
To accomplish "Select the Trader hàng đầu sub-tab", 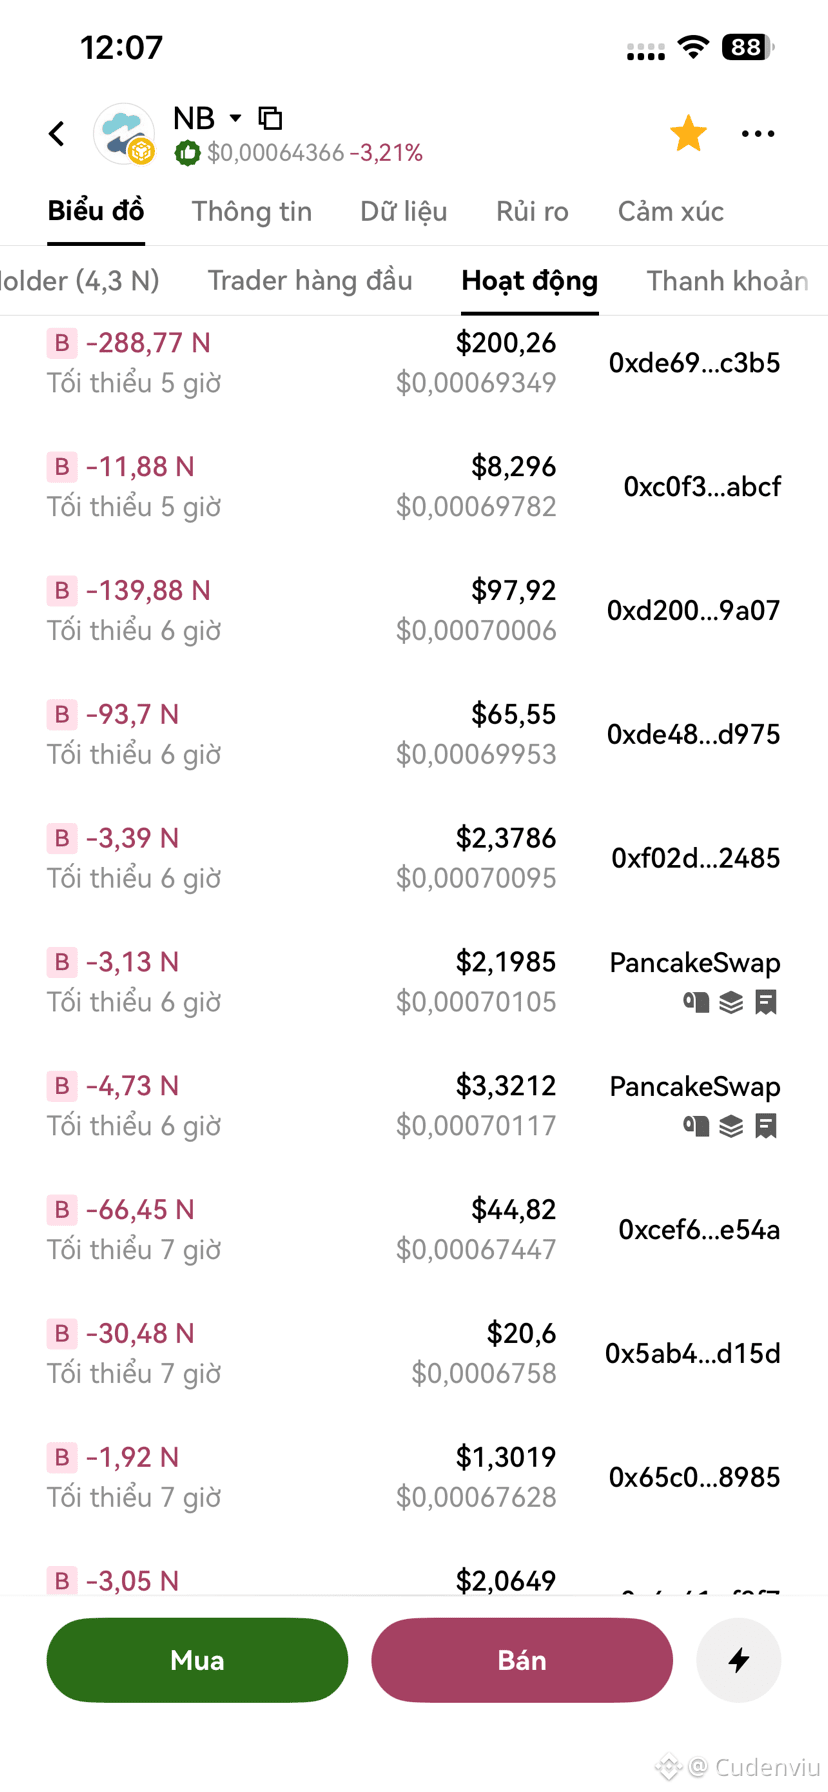I will point(310,281).
